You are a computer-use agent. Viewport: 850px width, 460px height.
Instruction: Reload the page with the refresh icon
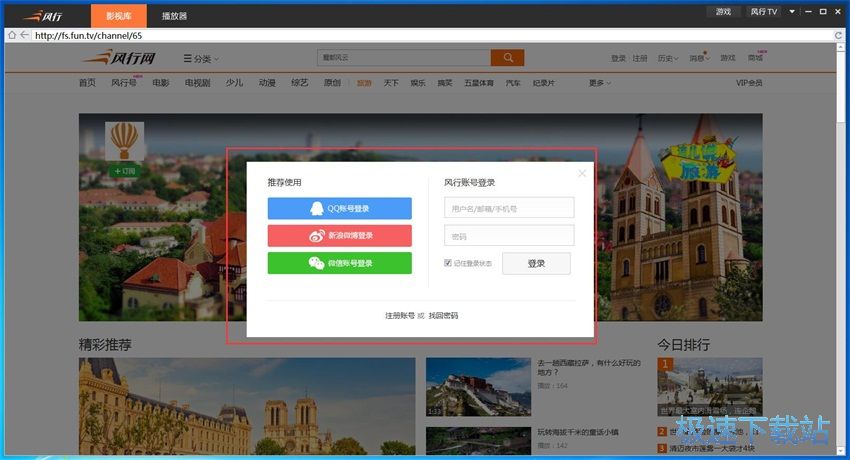pyautogui.click(x=838, y=35)
